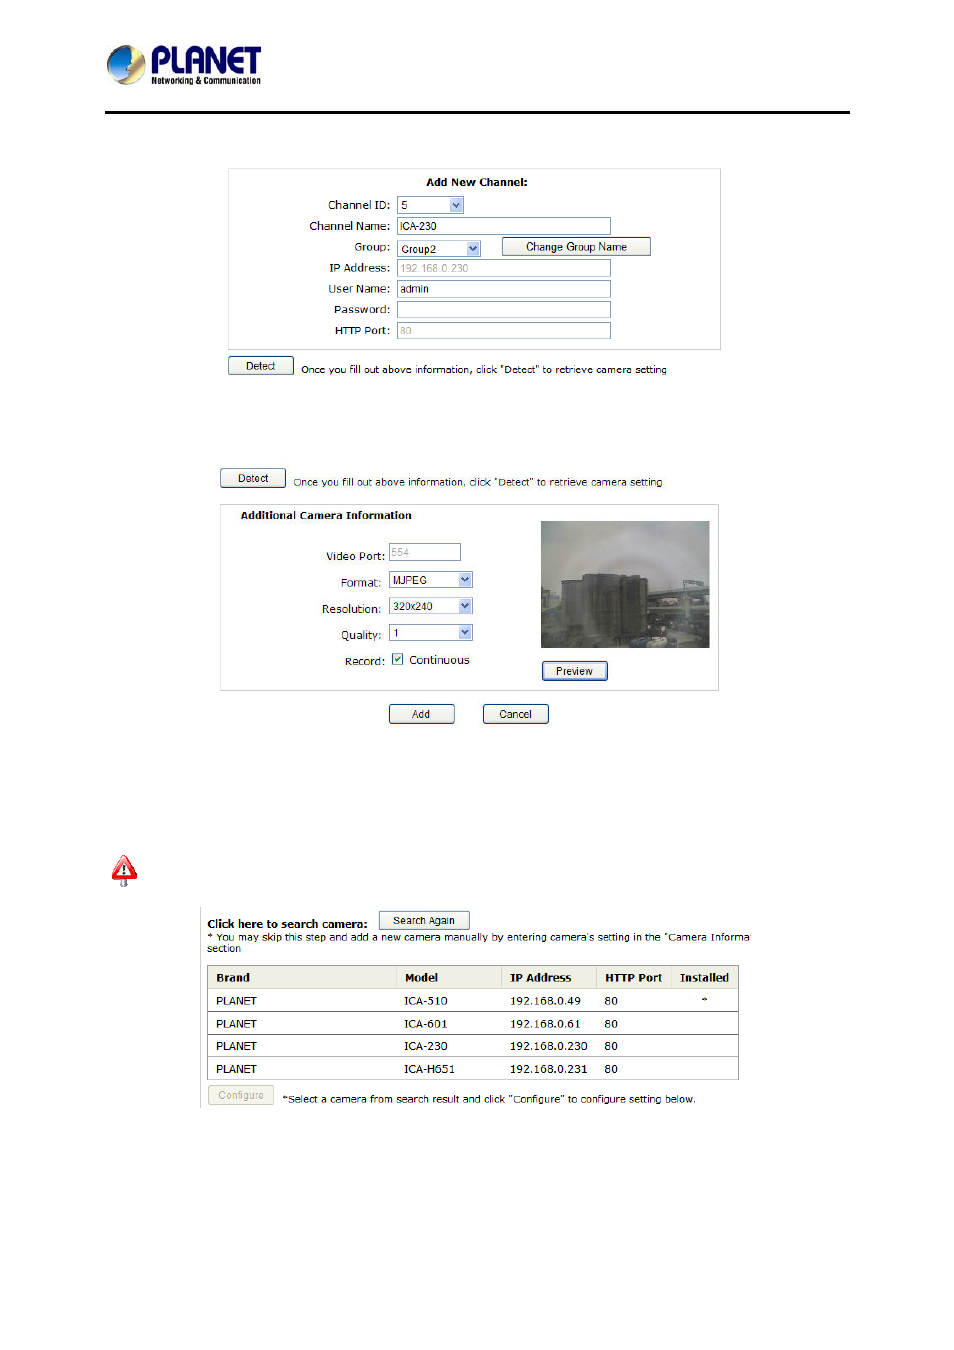
Task: Focus the Password input field
Action: (x=503, y=310)
